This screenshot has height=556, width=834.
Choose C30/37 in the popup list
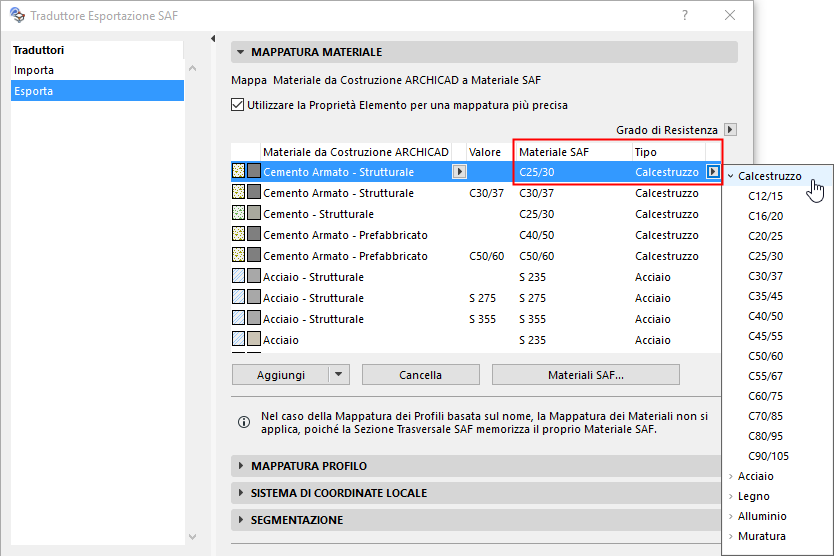(x=765, y=276)
